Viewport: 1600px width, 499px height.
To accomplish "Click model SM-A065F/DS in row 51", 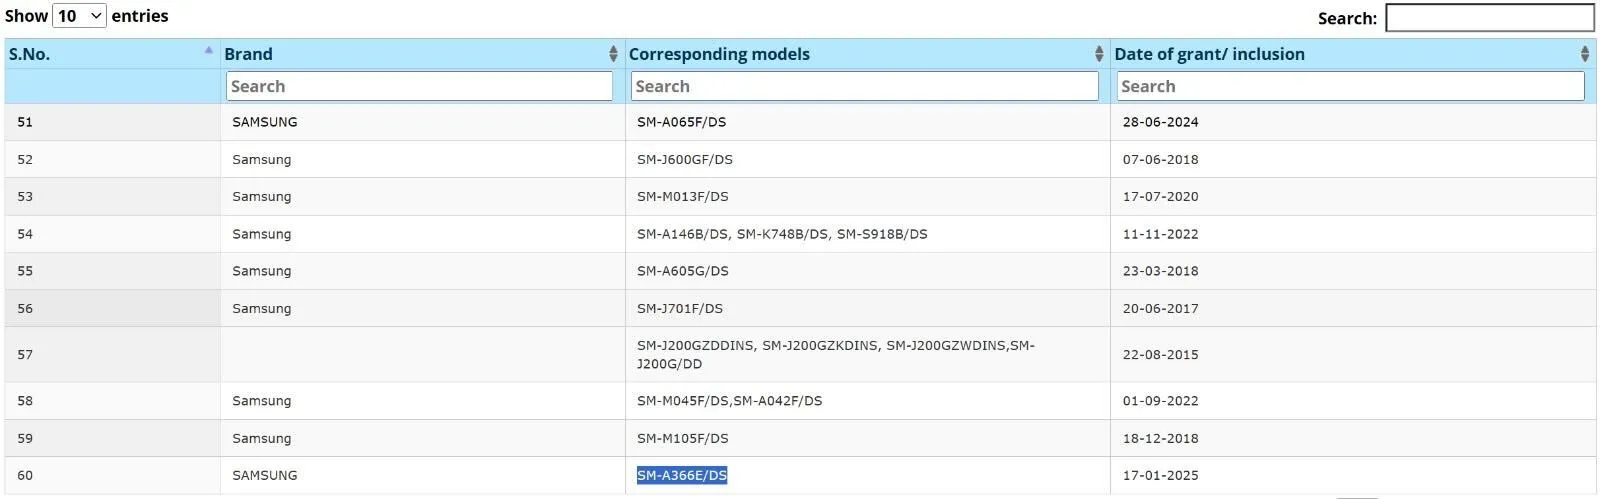I will click(681, 122).
